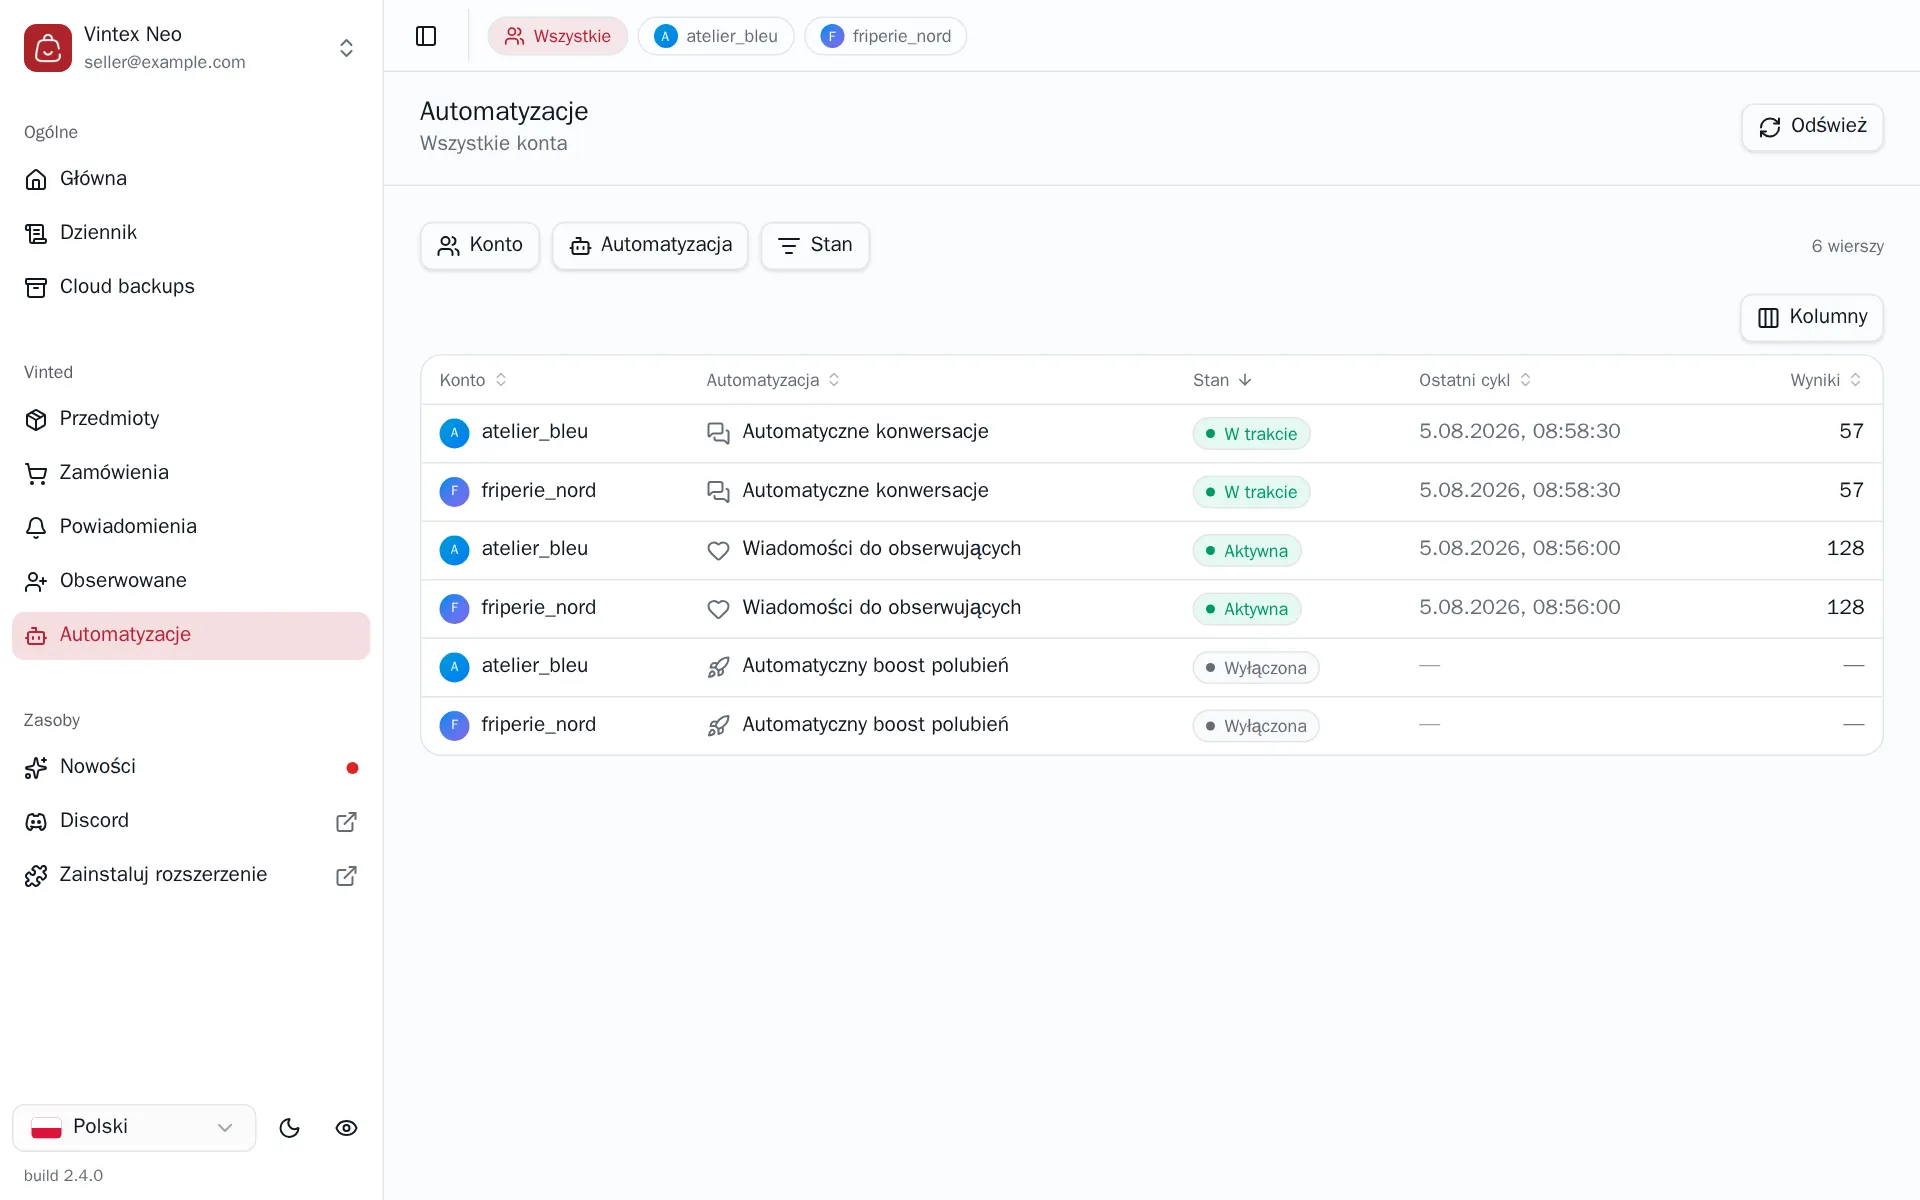Screen dimensions: 1920x1200
Task: Select the Wszystkie accounts tab
Action: pyautogui.click(x=558, y=36)
